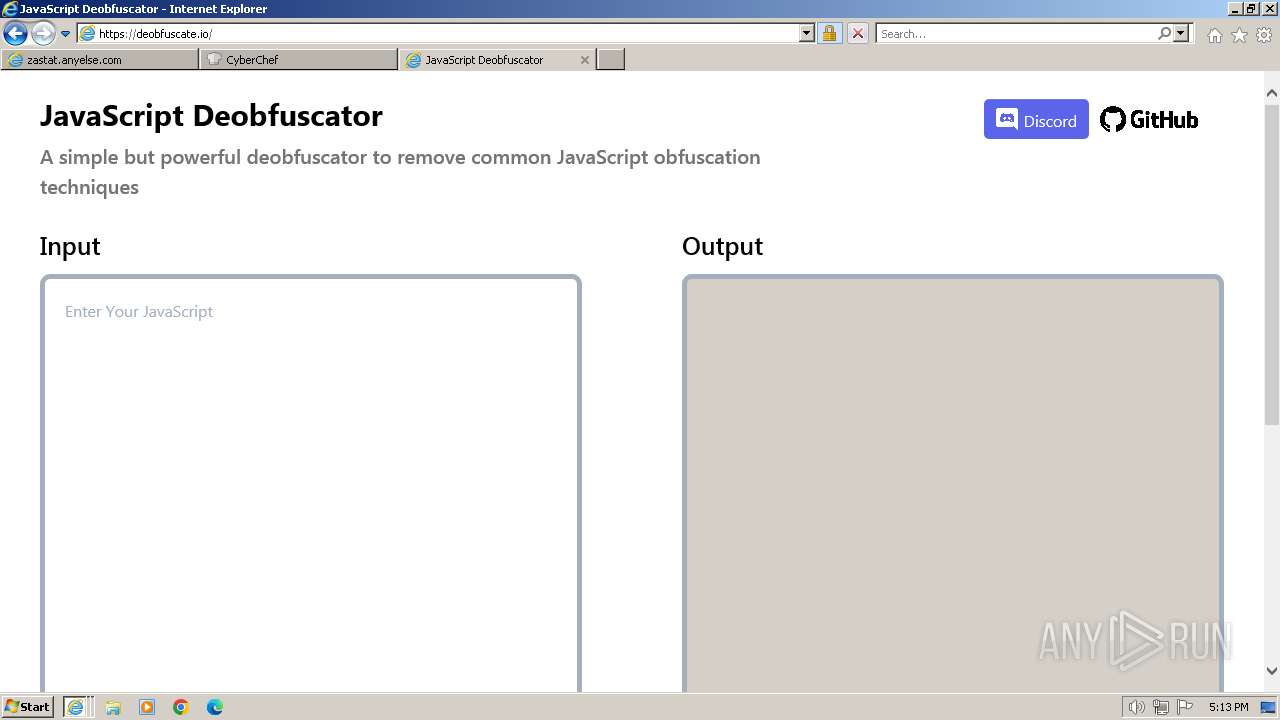
Task: Click the GitHub octocat logo
Action: (x=1112, y=120)
